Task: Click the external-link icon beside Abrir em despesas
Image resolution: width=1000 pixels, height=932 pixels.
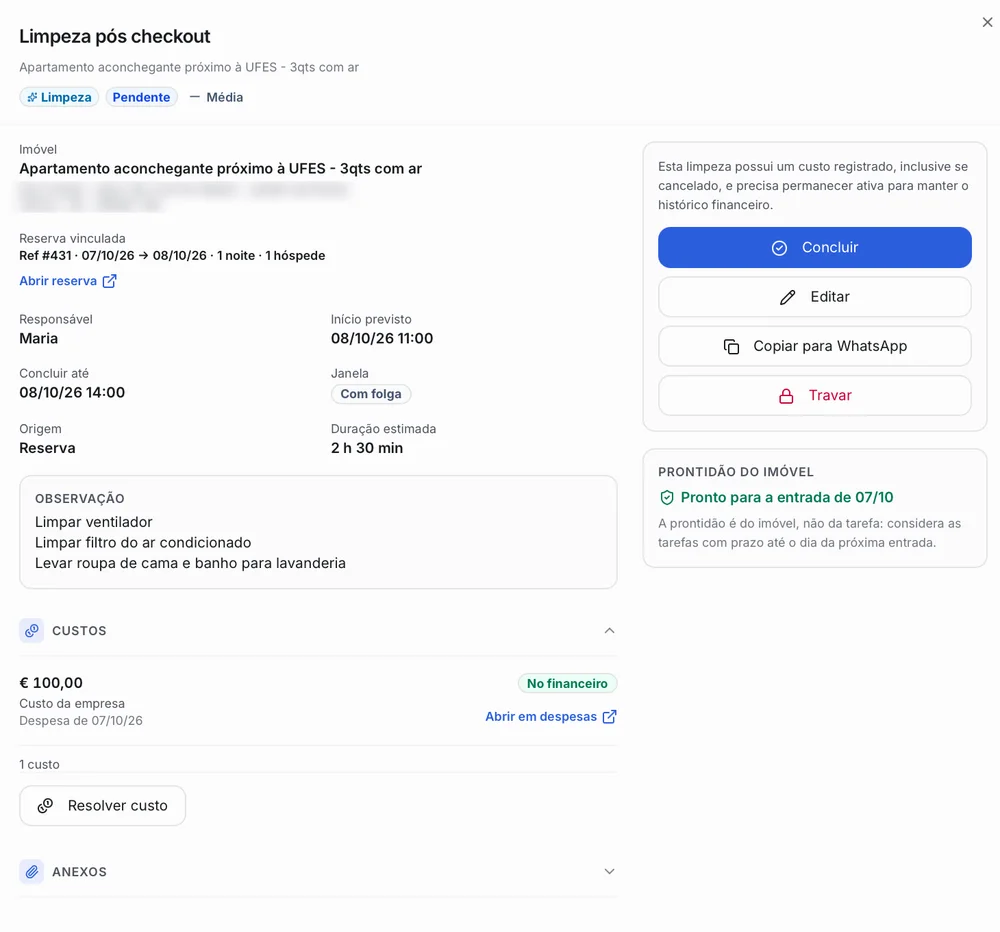Action: [610, 716]
